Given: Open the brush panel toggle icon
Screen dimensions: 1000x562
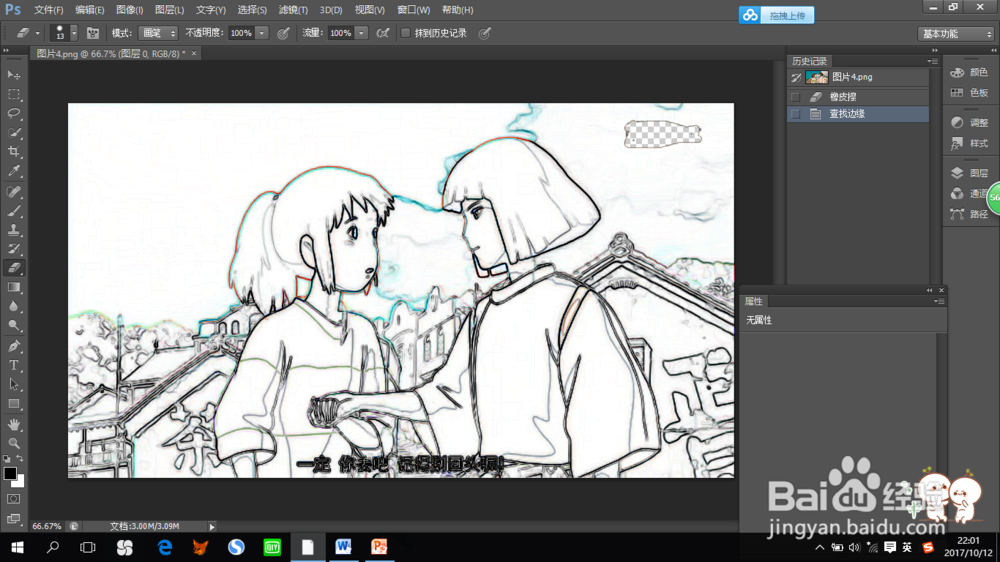Looking at the screenshot, I should (x=92, y=33).
